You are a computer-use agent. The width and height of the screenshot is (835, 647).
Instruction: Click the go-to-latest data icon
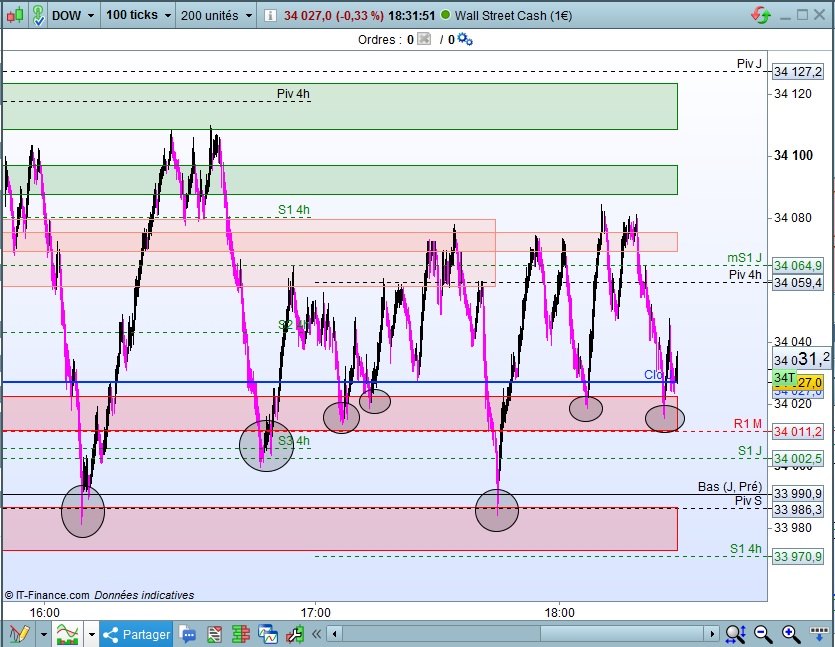(x=818, y=634)
